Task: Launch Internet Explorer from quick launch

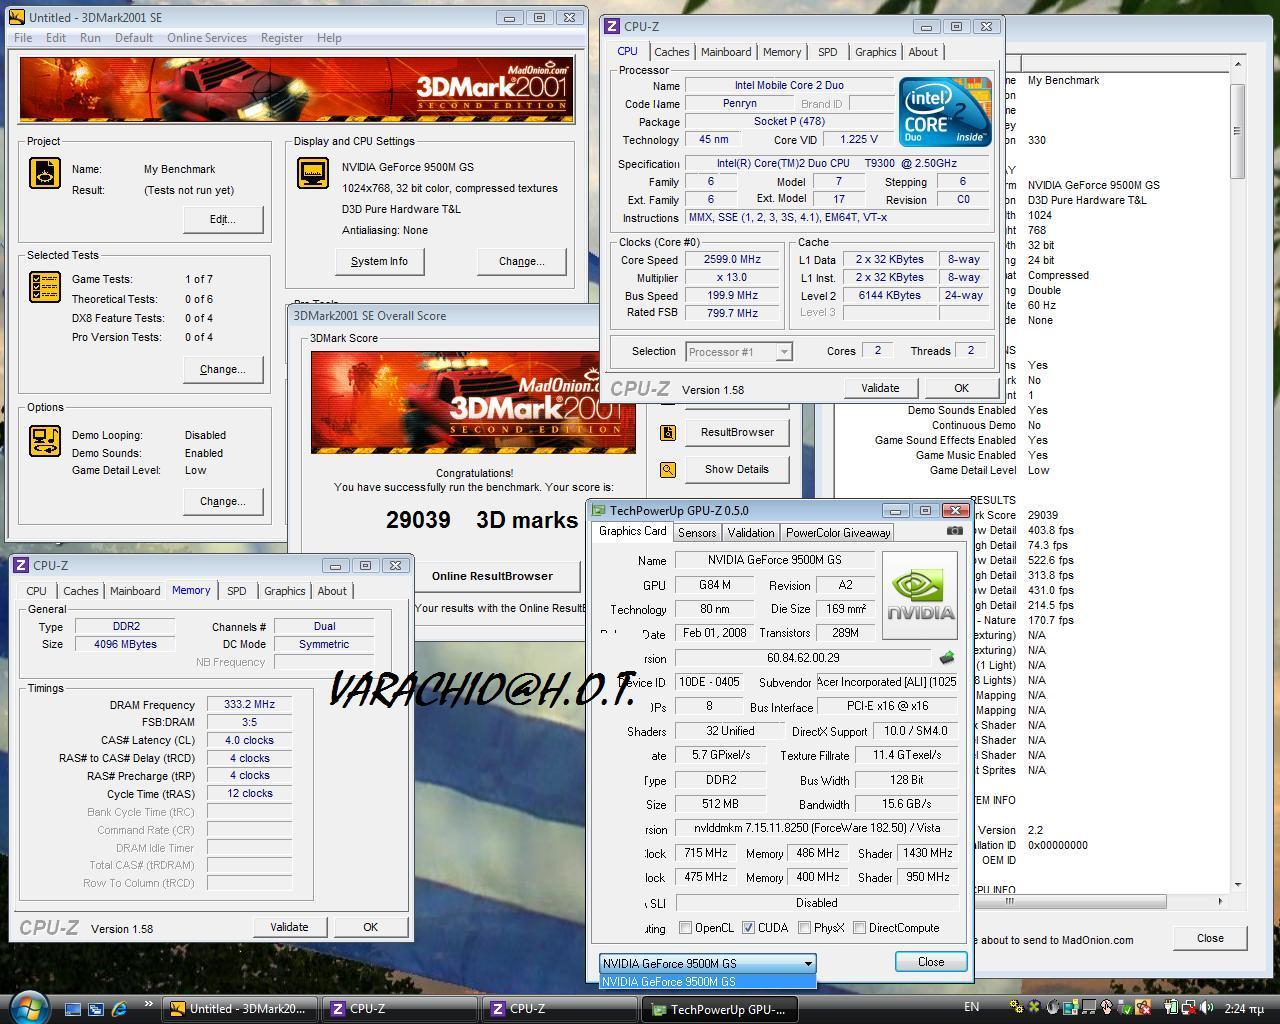Action: 120,1009
